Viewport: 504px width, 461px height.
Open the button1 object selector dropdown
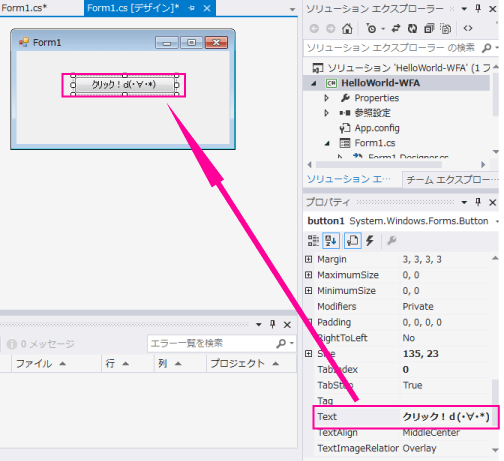pyautogui.click(x=497, y=221)
